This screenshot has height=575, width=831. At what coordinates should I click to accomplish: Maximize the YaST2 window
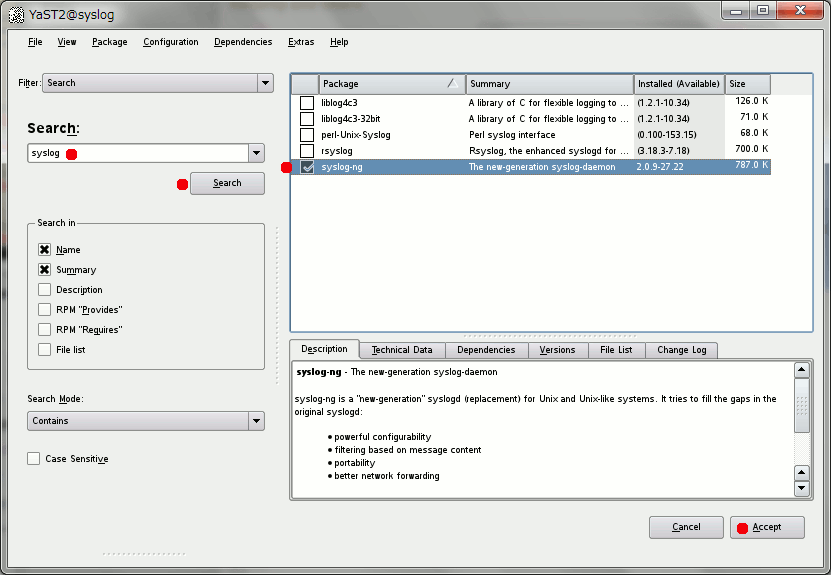click(763, 11)
